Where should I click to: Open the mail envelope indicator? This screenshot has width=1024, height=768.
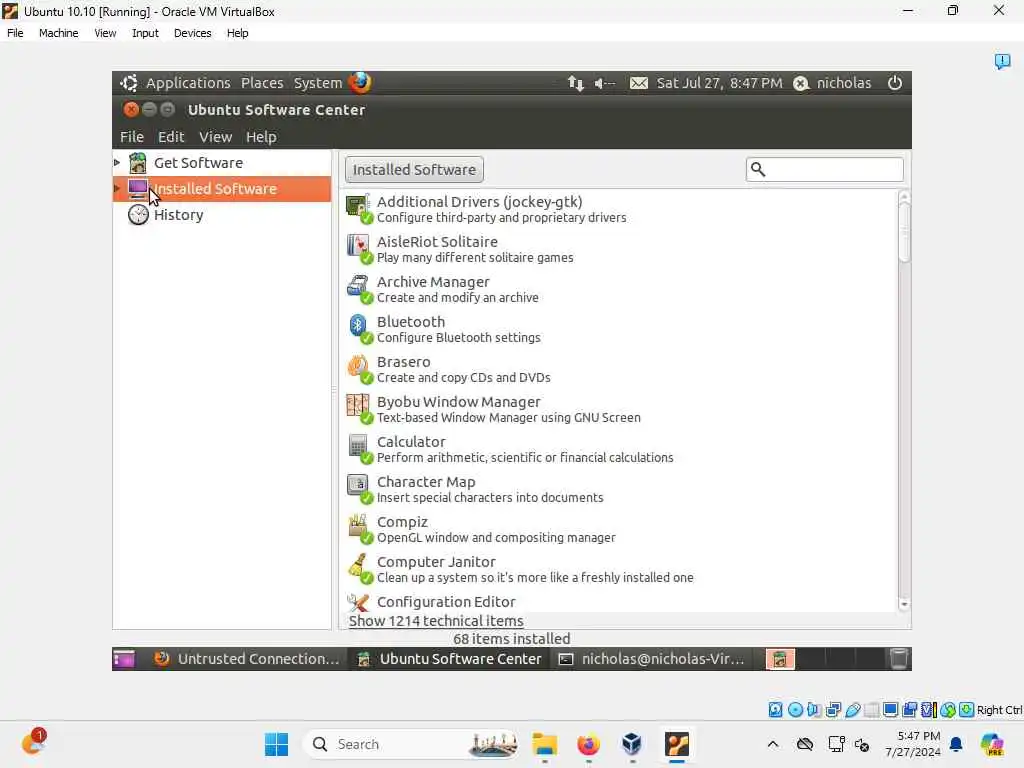639,83
